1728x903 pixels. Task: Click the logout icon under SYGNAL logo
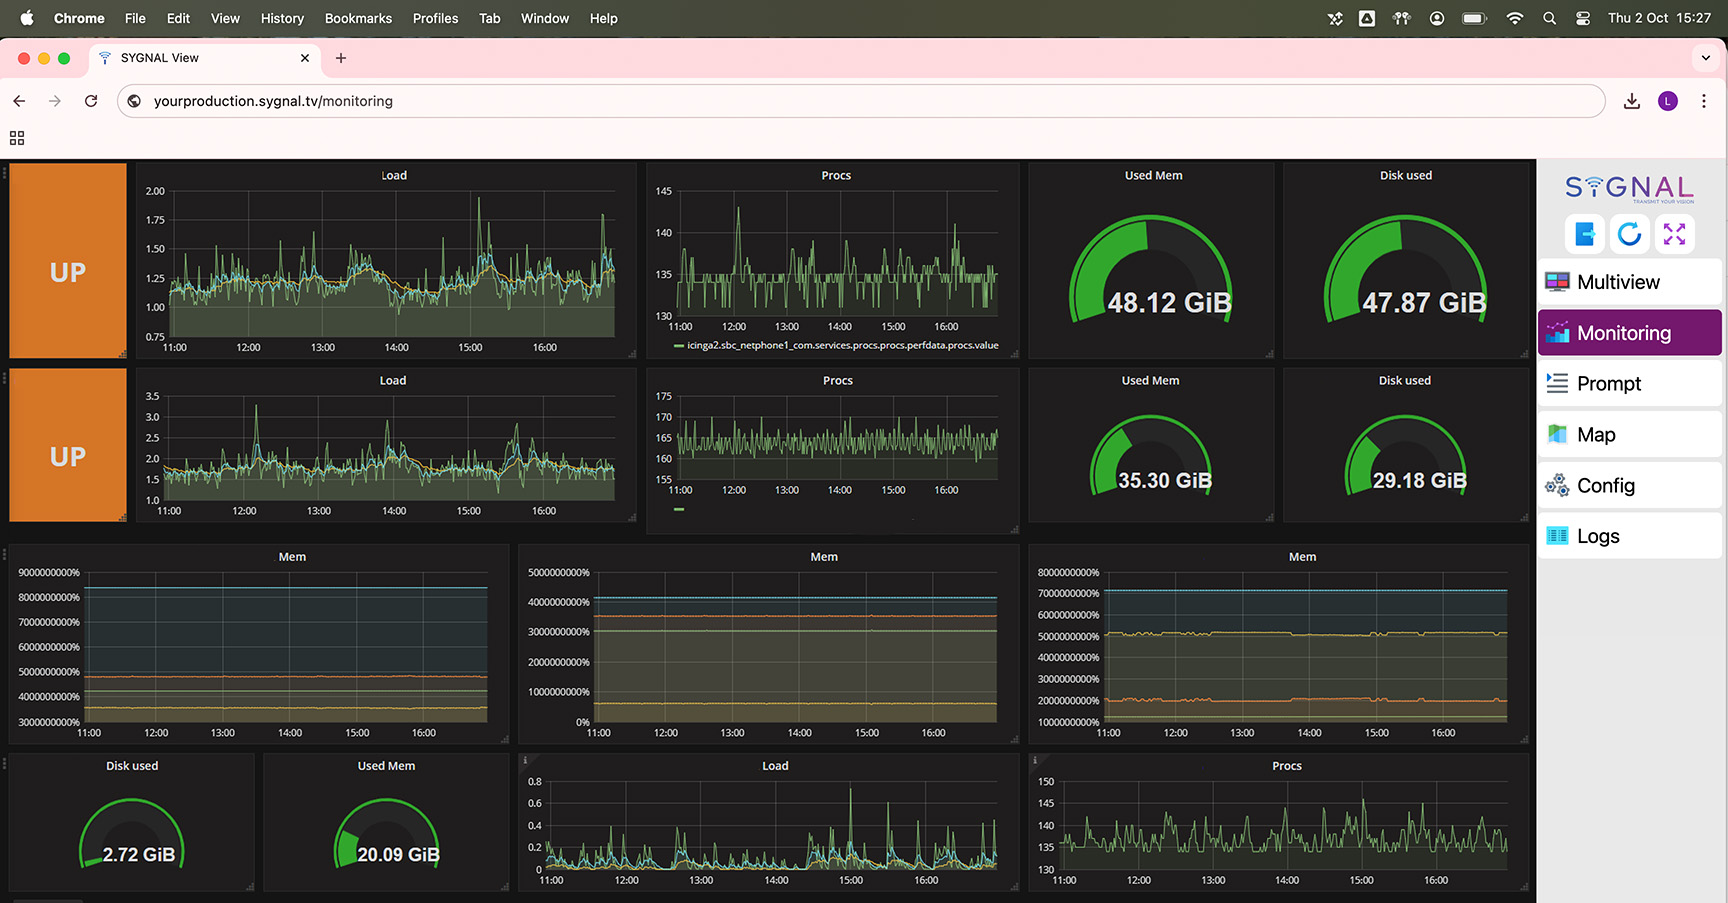1584,234
